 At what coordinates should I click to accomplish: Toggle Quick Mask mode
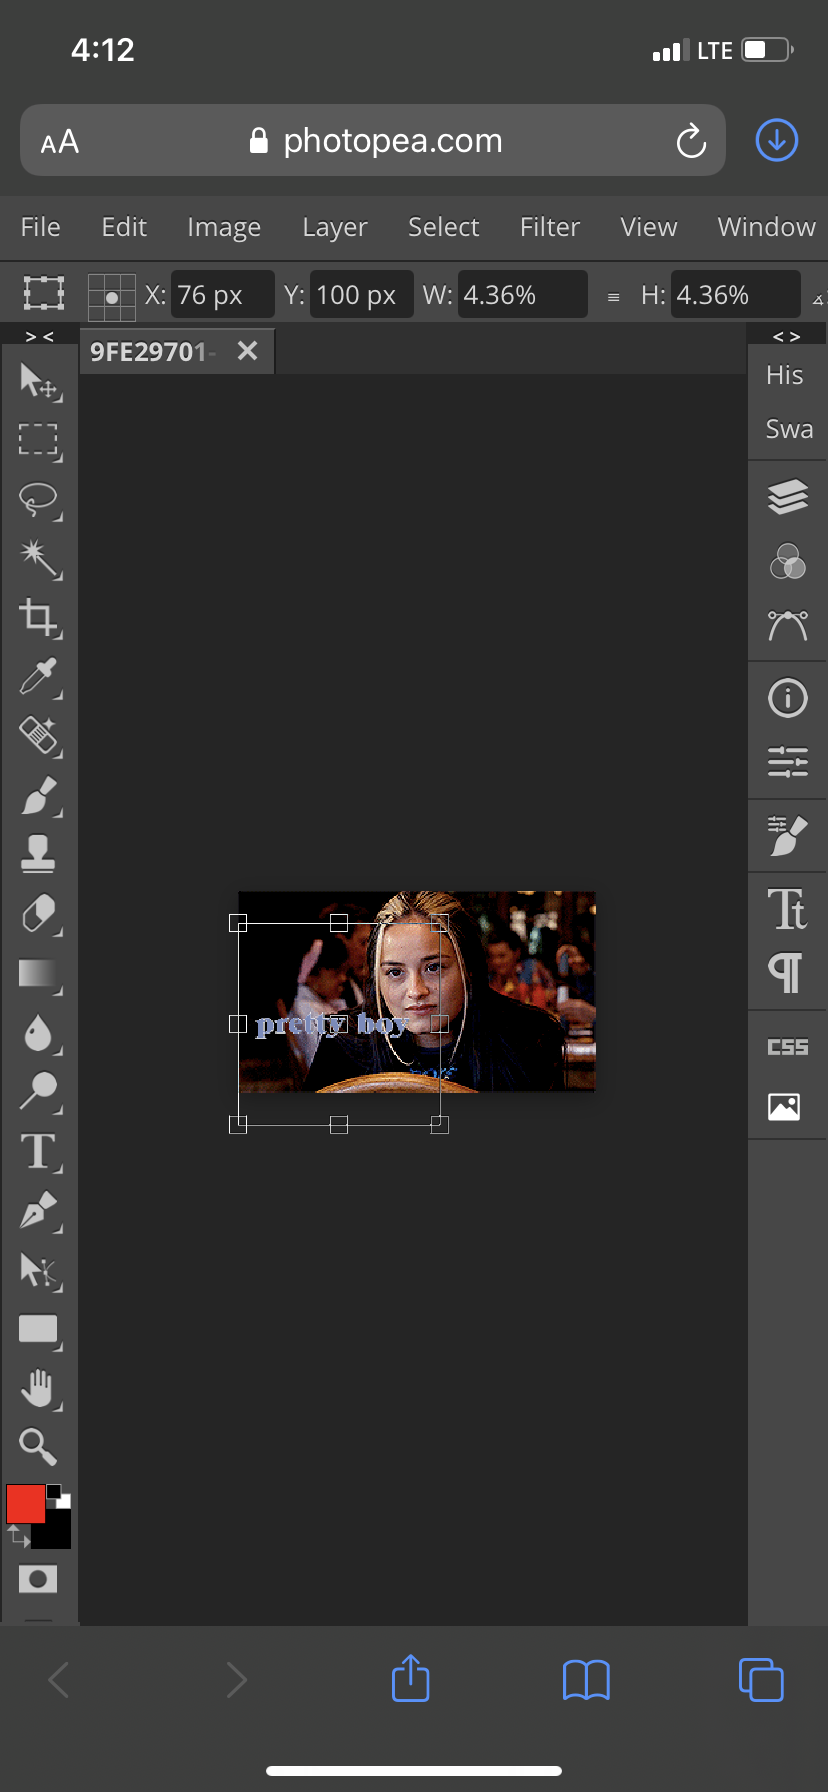pyautogui.click(x=38, y=1579)
